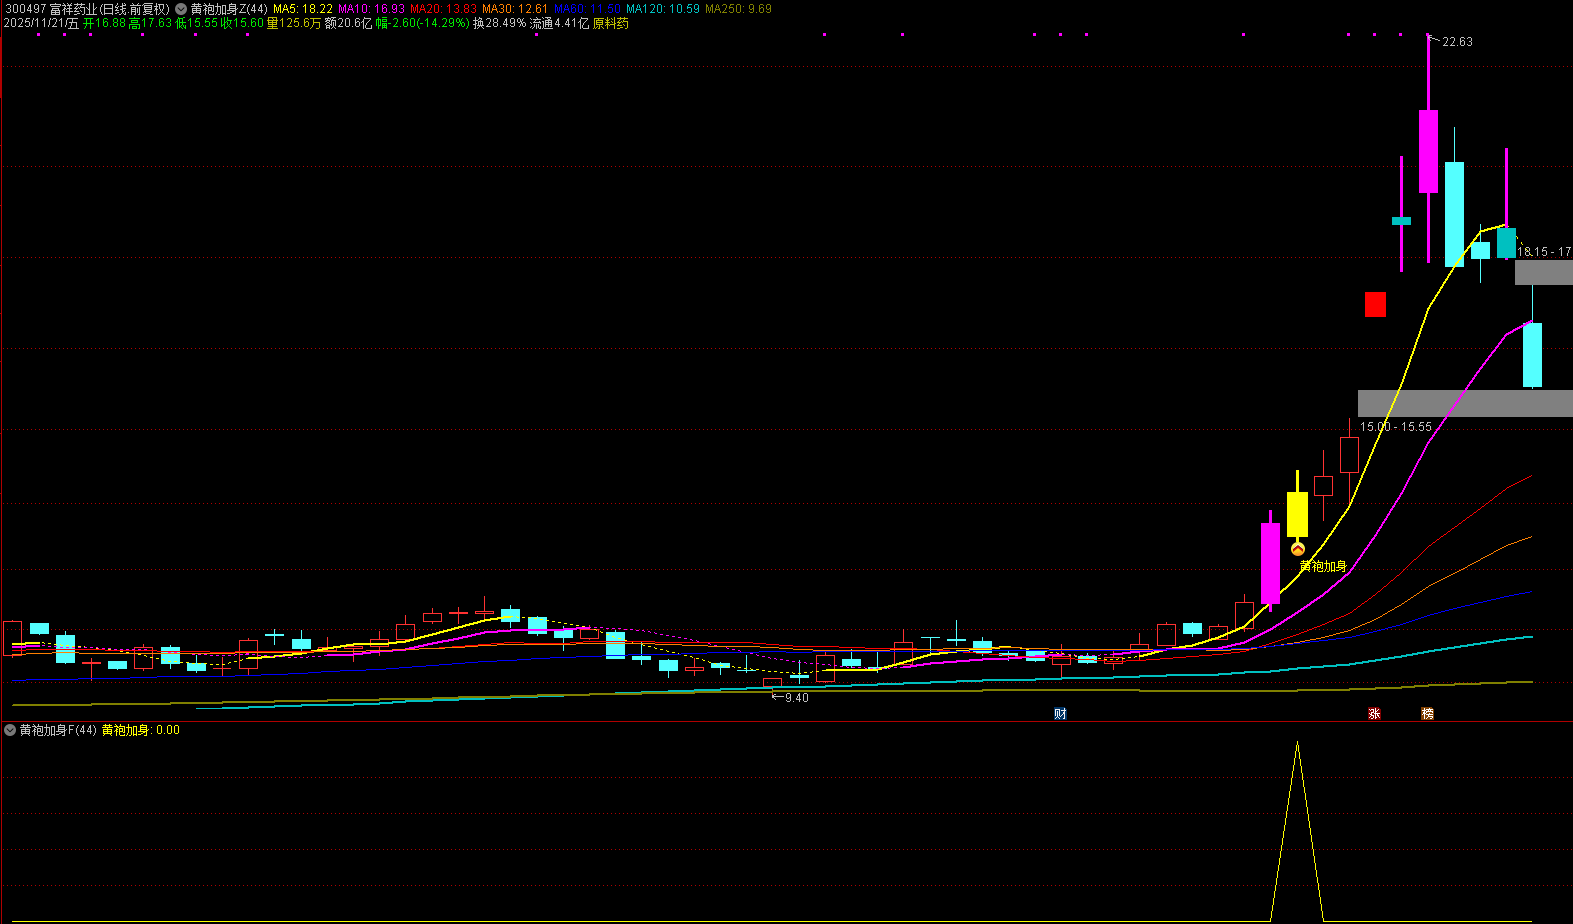Click the tall magenta candle below 22.63
1573x924 pixels.
(1428, 150)
